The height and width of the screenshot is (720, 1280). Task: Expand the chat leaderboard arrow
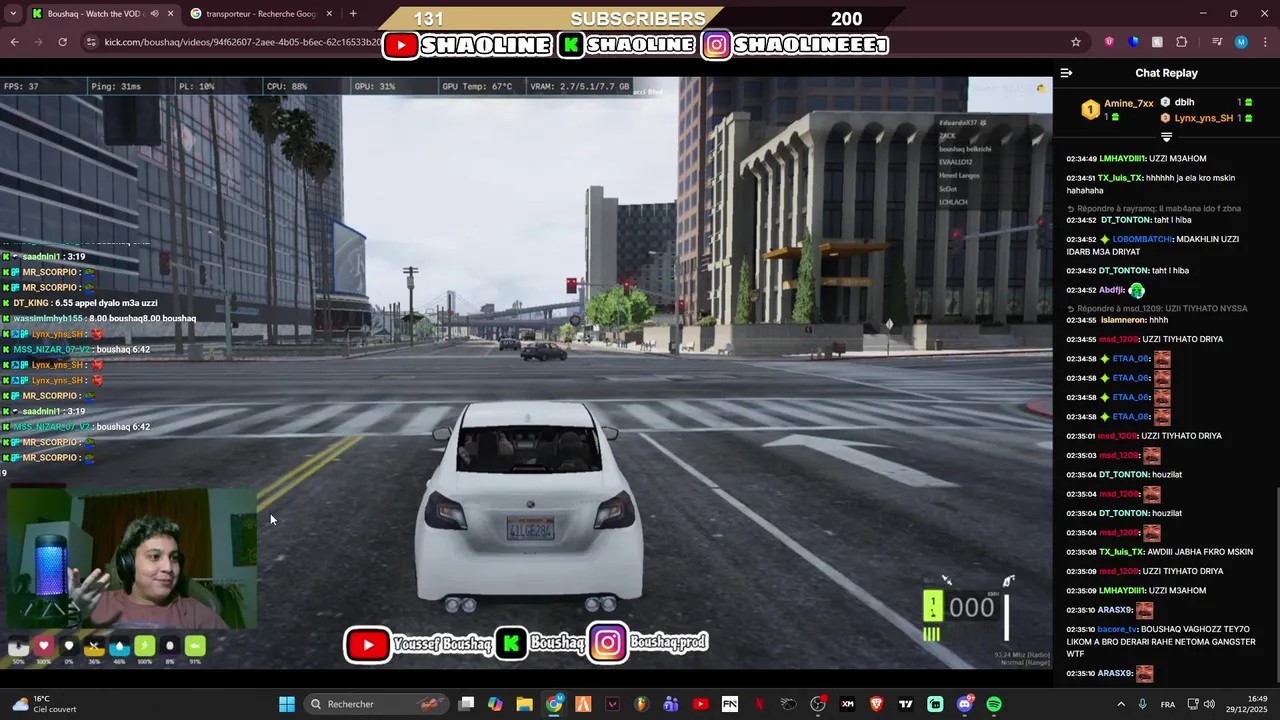[1166, 137]
